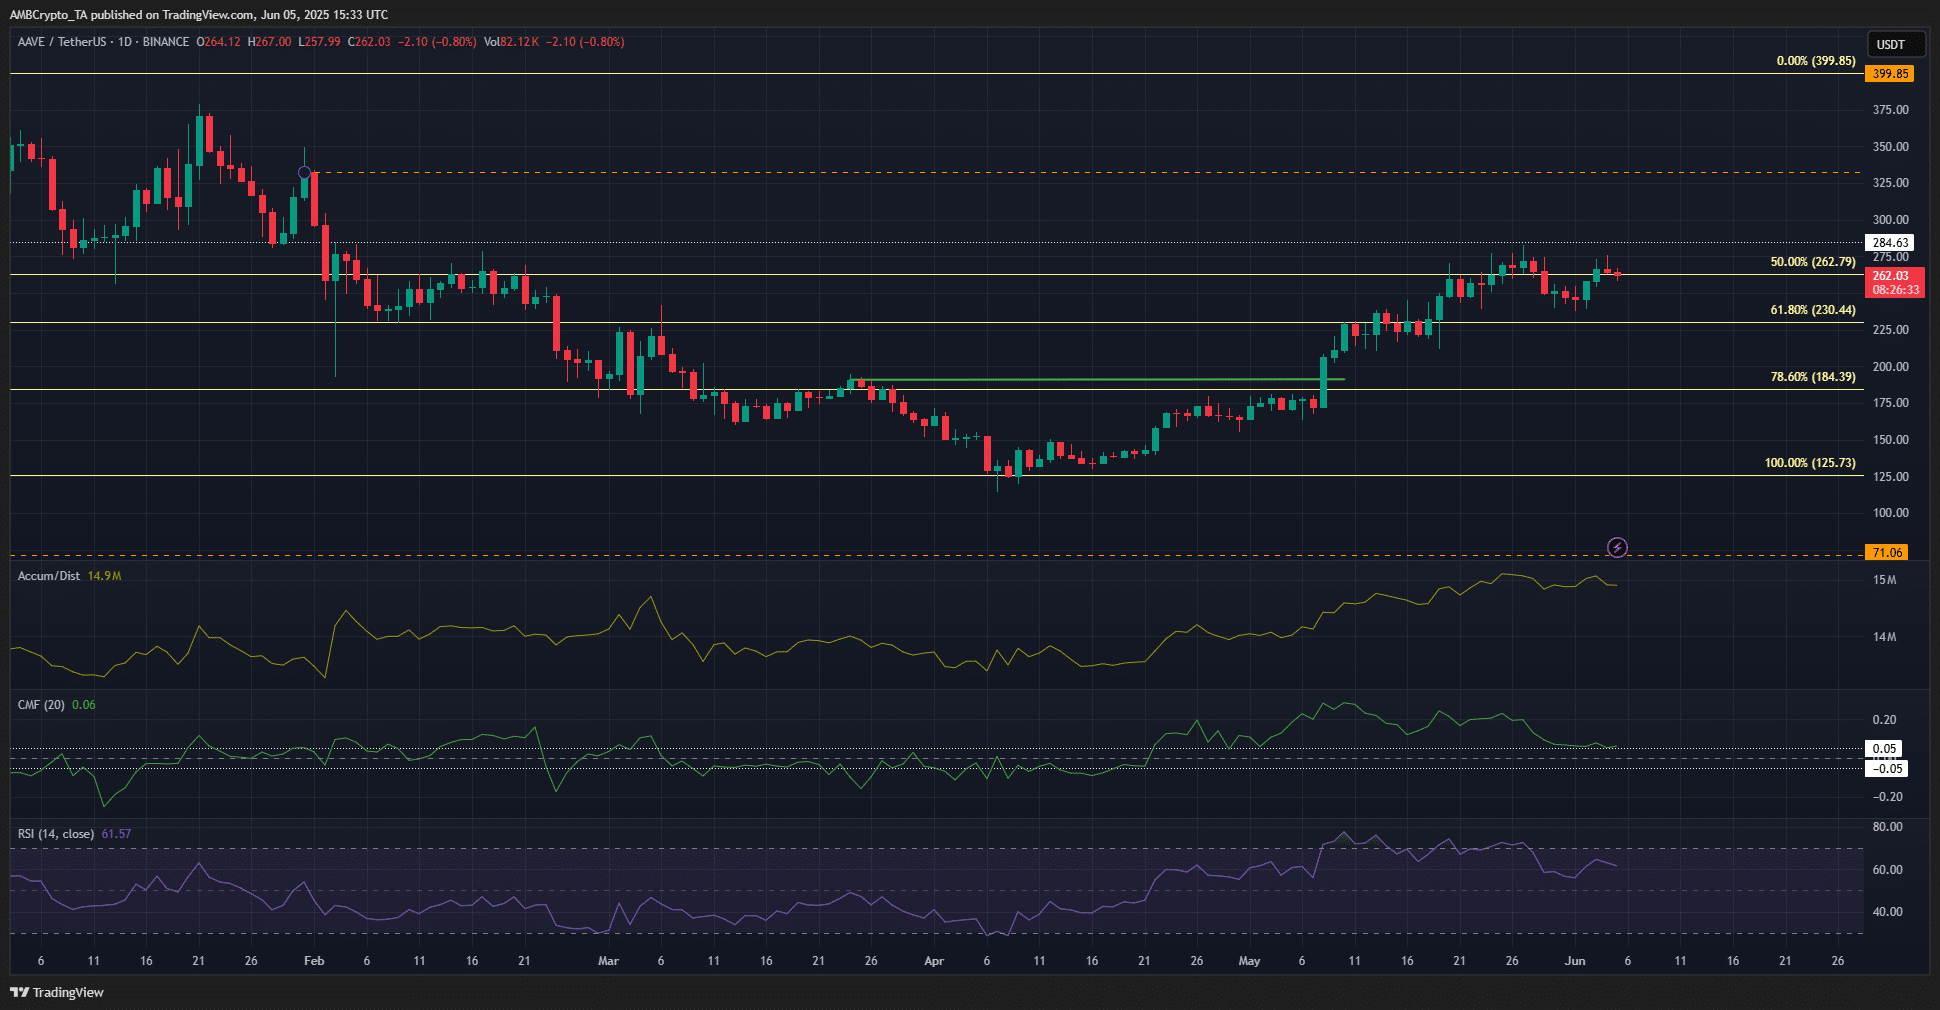Click the red 262.03 current price label
Image resolution: width=1940 pixels, height=1010 pixels.
[x=1890, y=276]
